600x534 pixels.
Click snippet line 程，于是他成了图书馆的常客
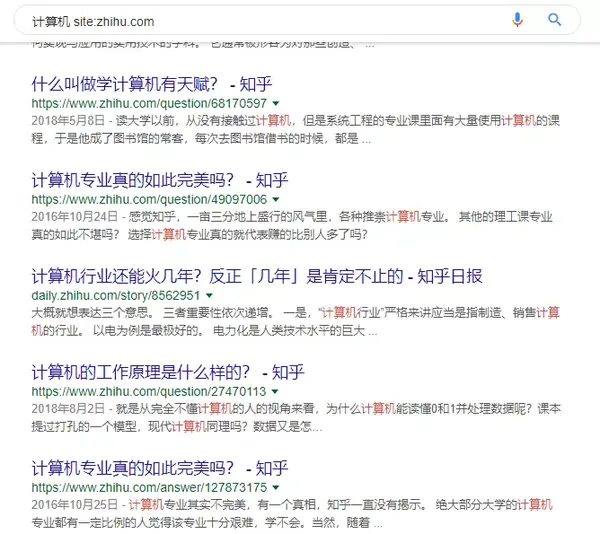coord(201,138)
